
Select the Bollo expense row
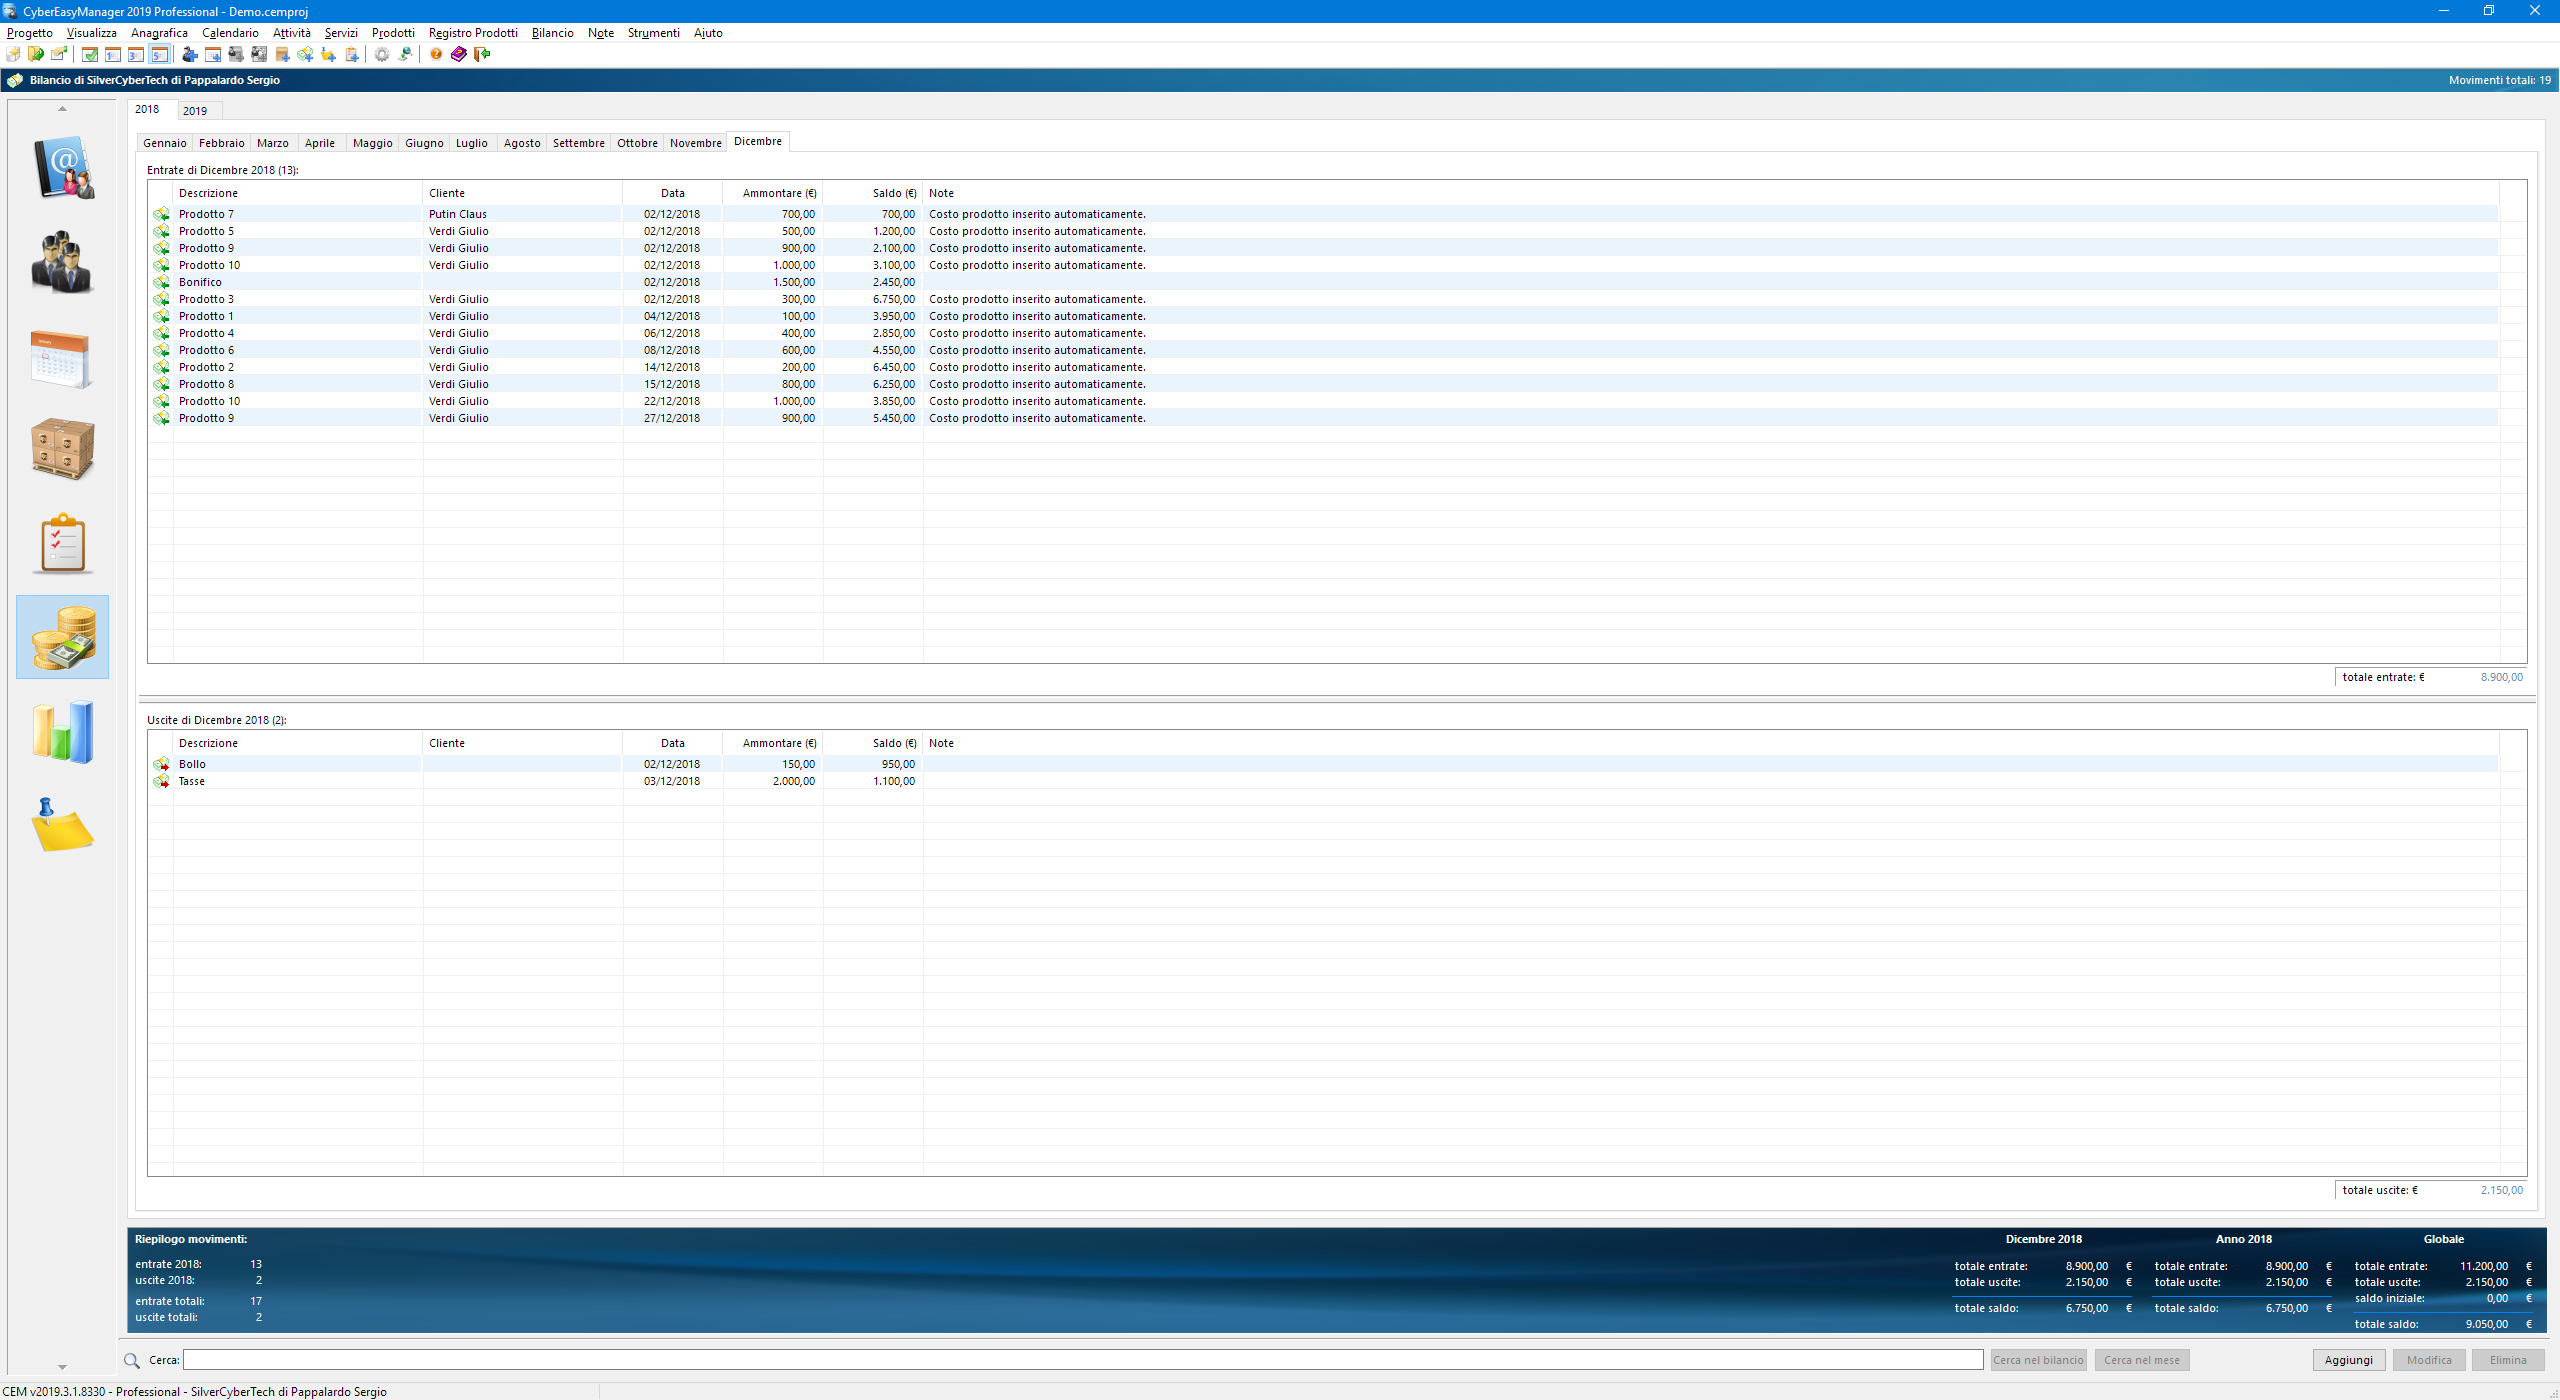[1323, 764]
